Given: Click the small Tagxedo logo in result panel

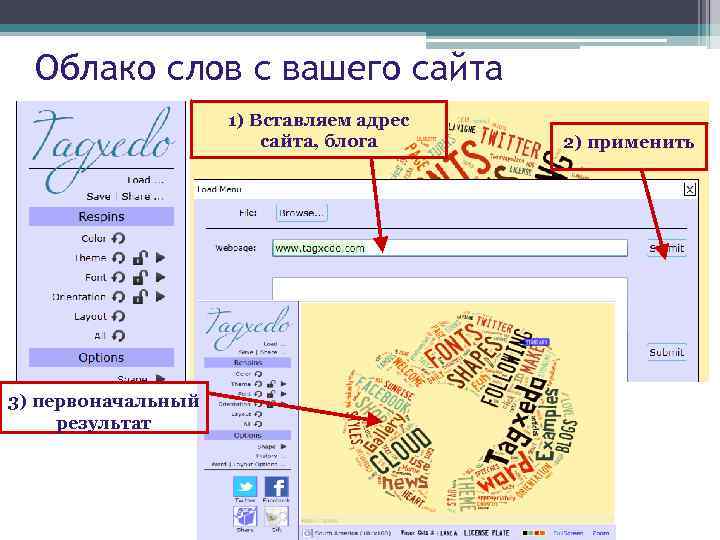Looking at the screenshot, I should click(x=248, y=328).
